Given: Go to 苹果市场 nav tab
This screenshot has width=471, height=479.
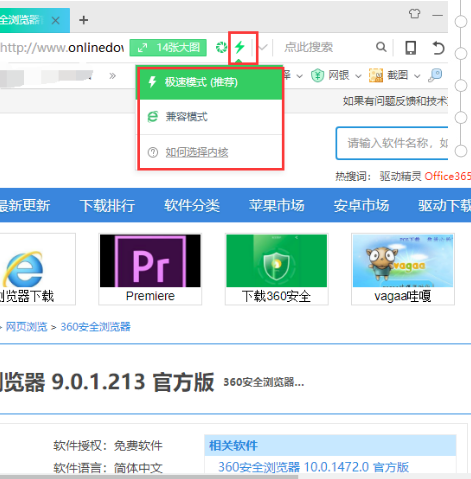Looking at the screenshot, I should pos(277,205).
